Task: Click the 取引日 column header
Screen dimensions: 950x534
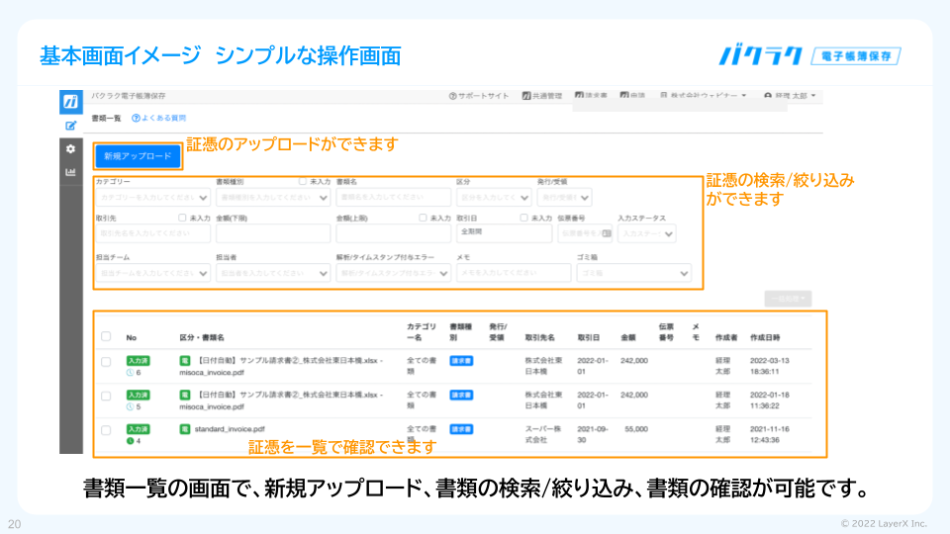Action: (588, 338)
